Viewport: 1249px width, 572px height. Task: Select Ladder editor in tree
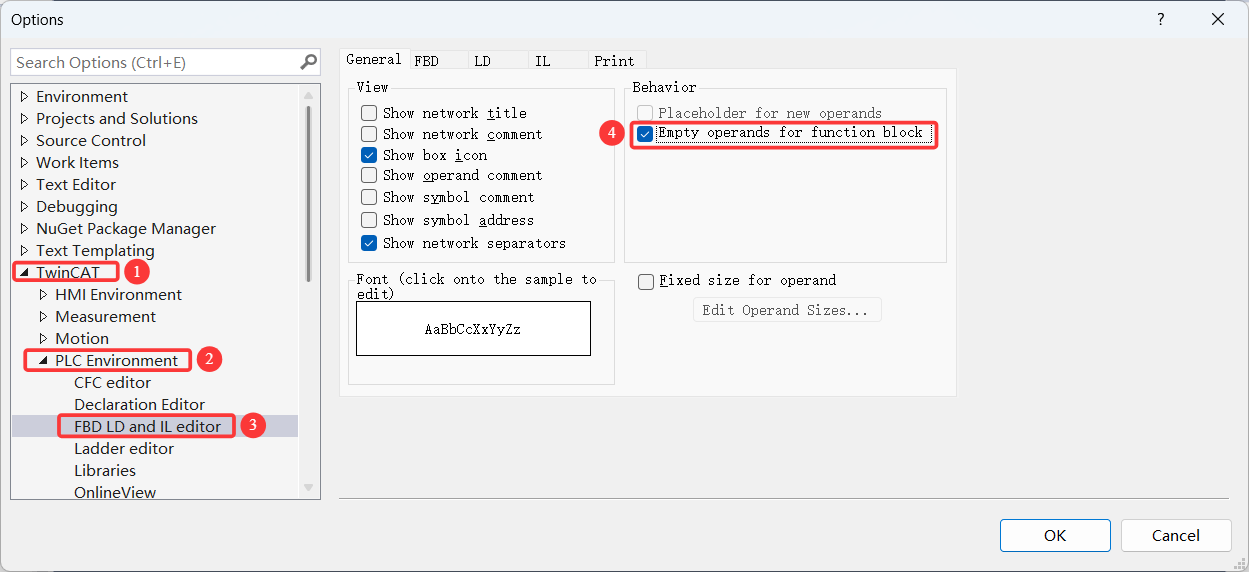(x=124, y=449)
